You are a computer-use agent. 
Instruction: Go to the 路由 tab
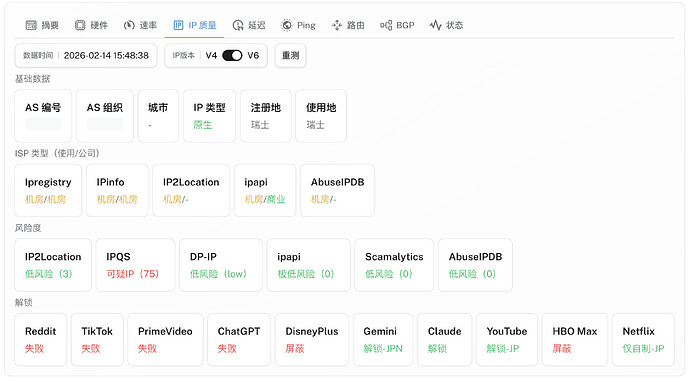(x=348, y=25)
